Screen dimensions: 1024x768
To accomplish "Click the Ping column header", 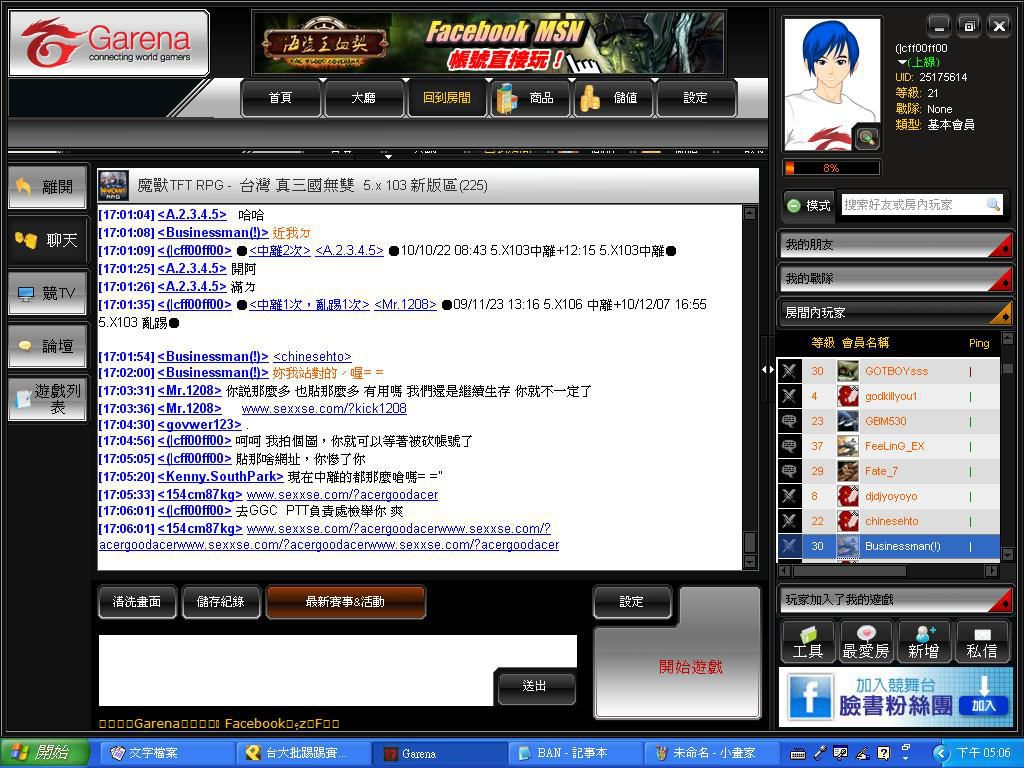I will tap(979, 343).
